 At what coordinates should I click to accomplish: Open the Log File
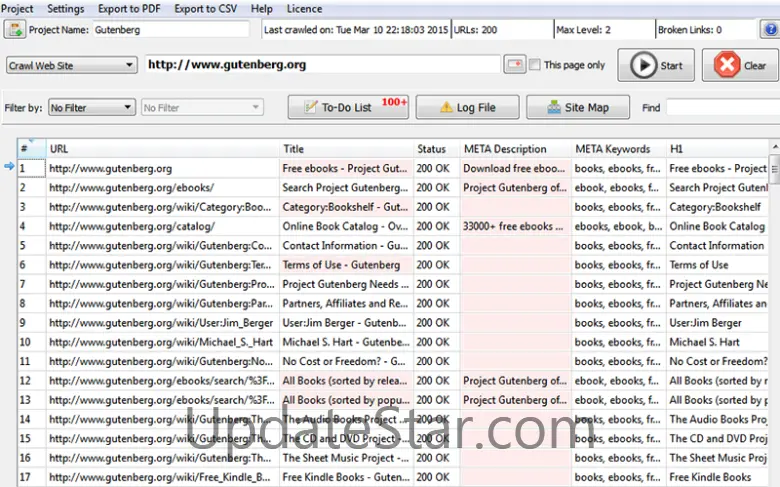click(x=468, y=107)
